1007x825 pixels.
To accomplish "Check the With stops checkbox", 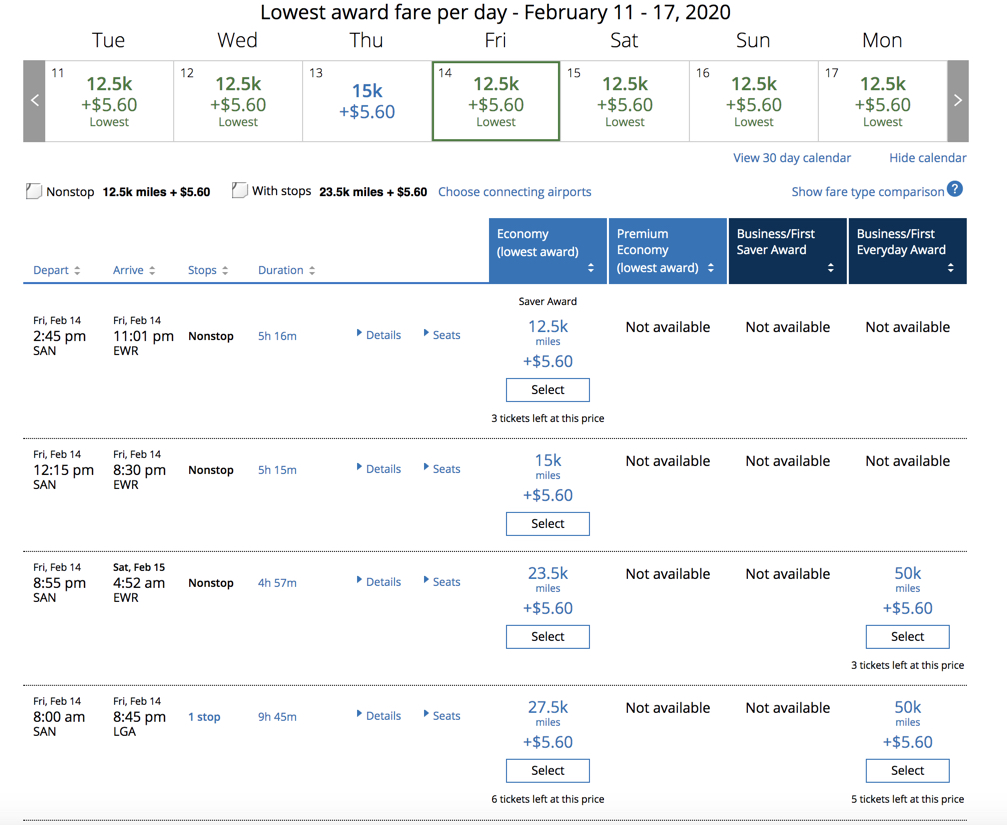I will [x=240, y=190].
